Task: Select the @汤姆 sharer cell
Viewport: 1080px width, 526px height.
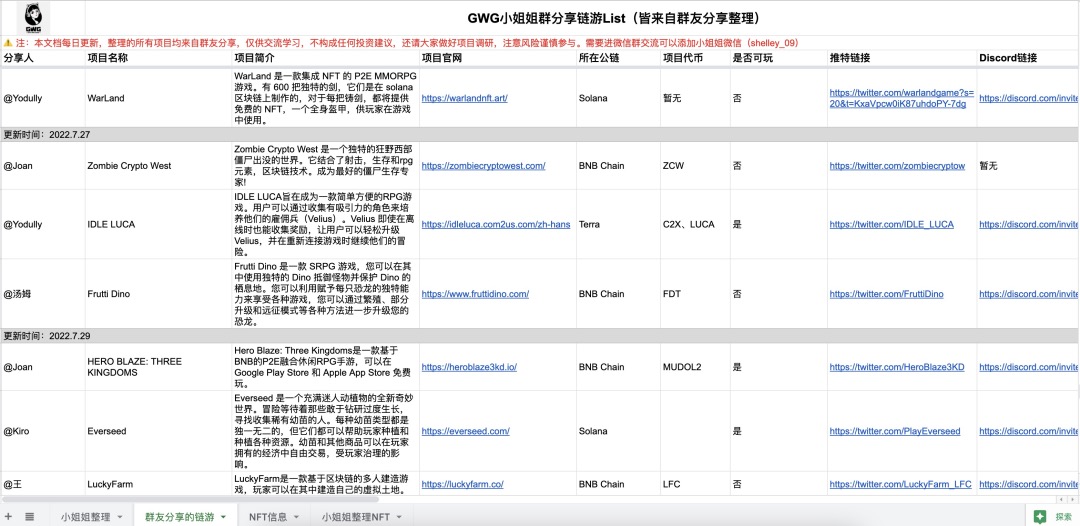Action: tap(42, 294)
